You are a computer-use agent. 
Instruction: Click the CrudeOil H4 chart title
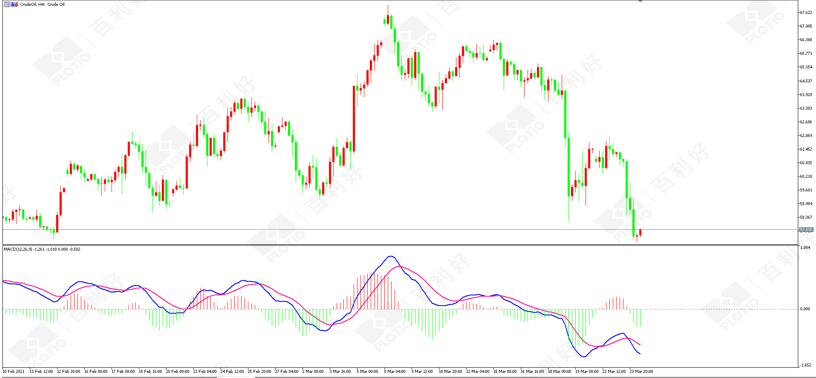pyautogui.click(x=42, y=5)
